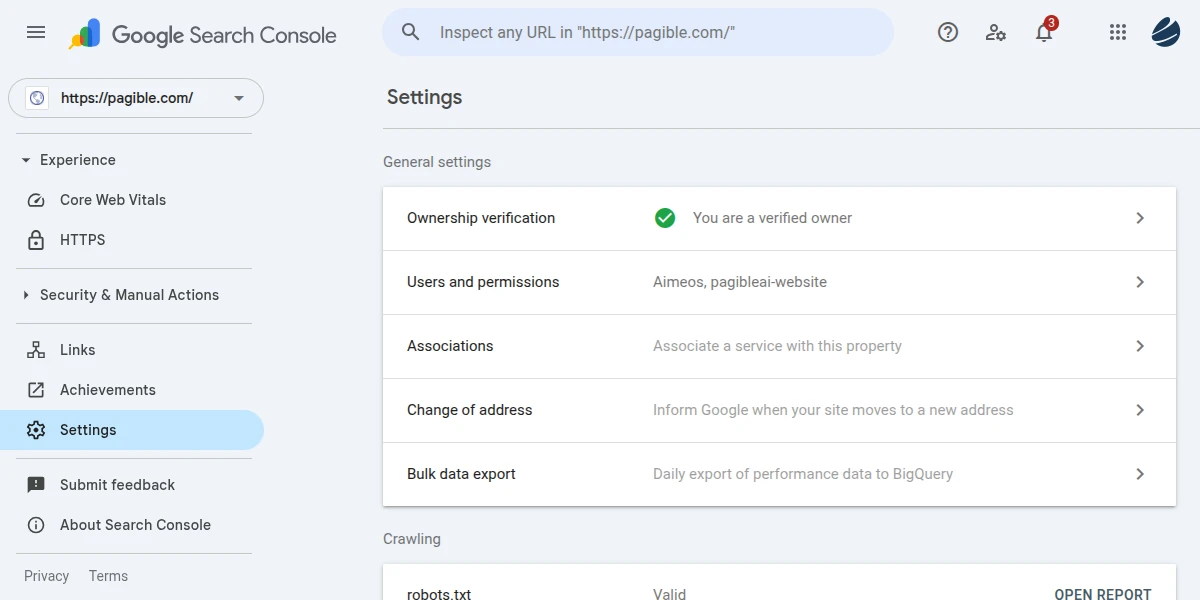1200x600 pixels.
Task: Click the OPEN REPORT button for robots.txt
Action: 1102,593
